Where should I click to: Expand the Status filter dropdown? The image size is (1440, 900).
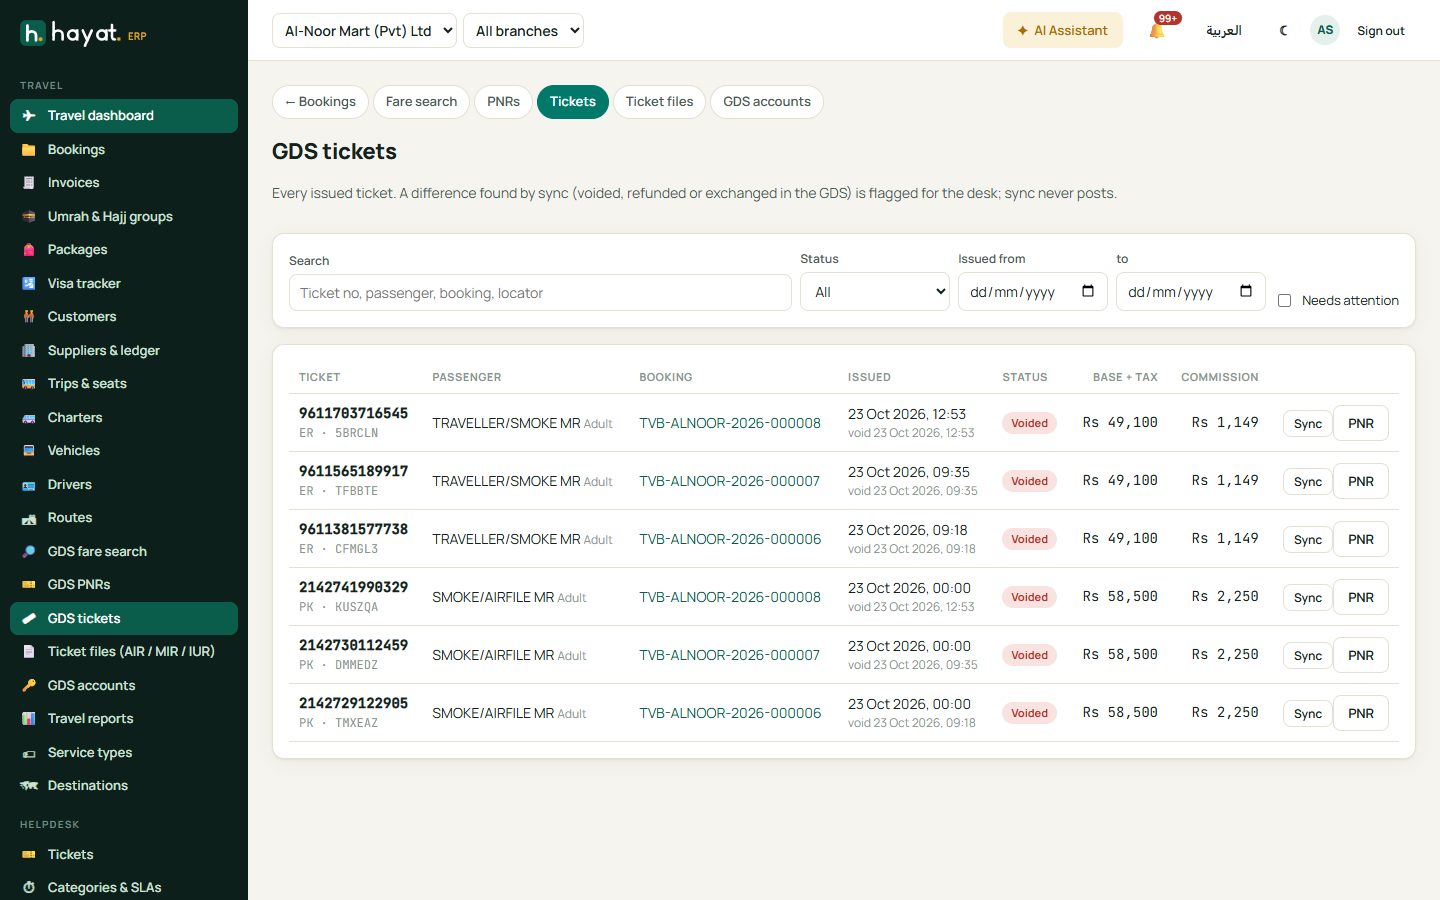point(875,292)
